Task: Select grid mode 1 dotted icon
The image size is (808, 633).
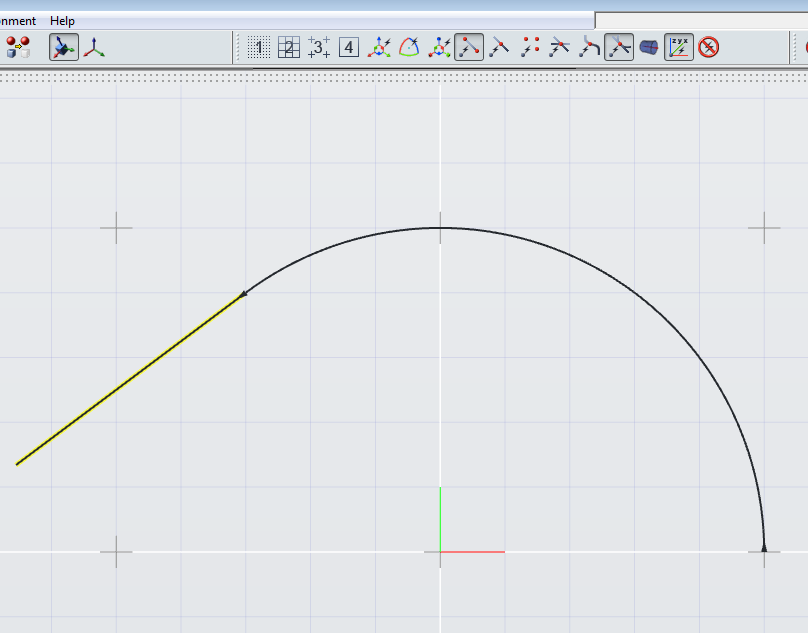Action: pyautogui.click(x=259, y=47)
